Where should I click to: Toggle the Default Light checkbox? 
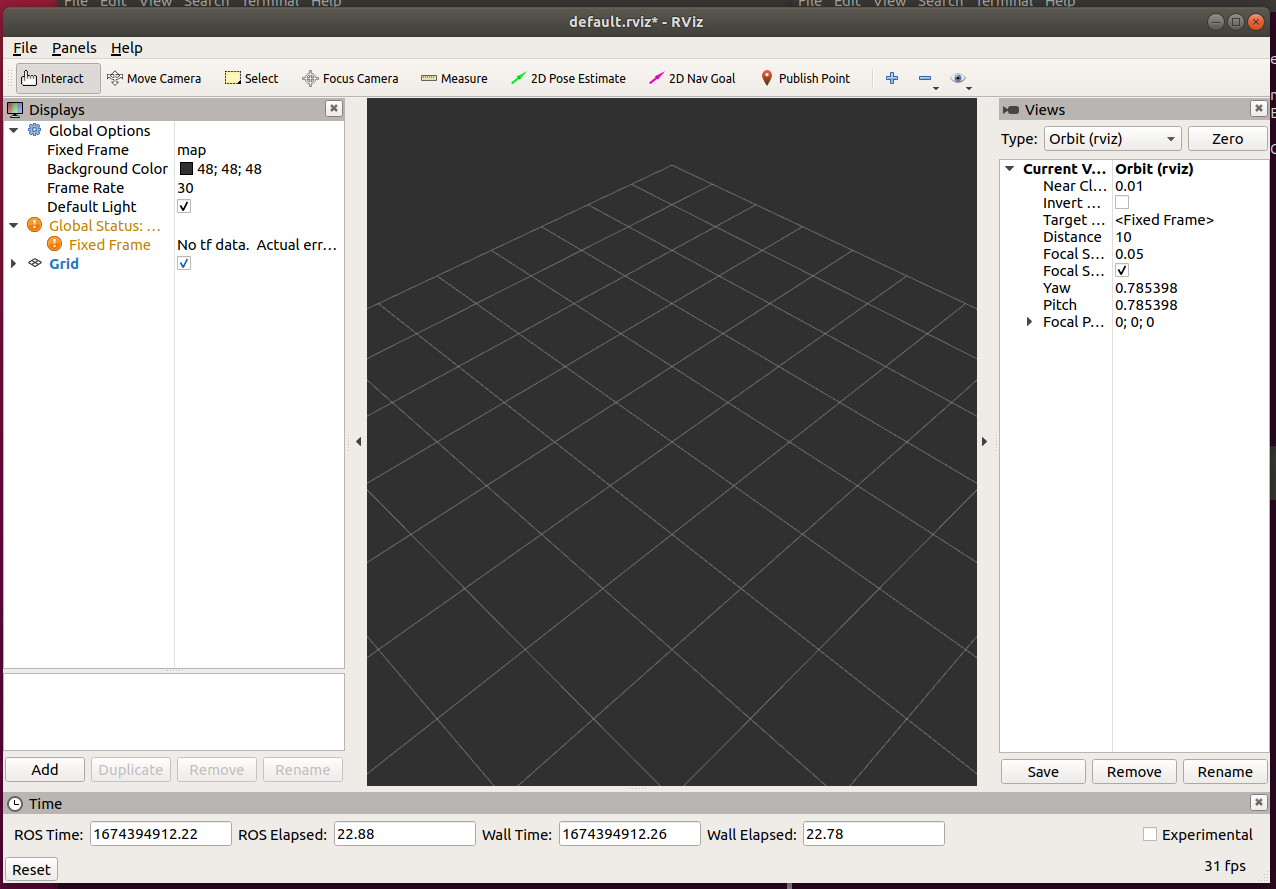(184, 206)
